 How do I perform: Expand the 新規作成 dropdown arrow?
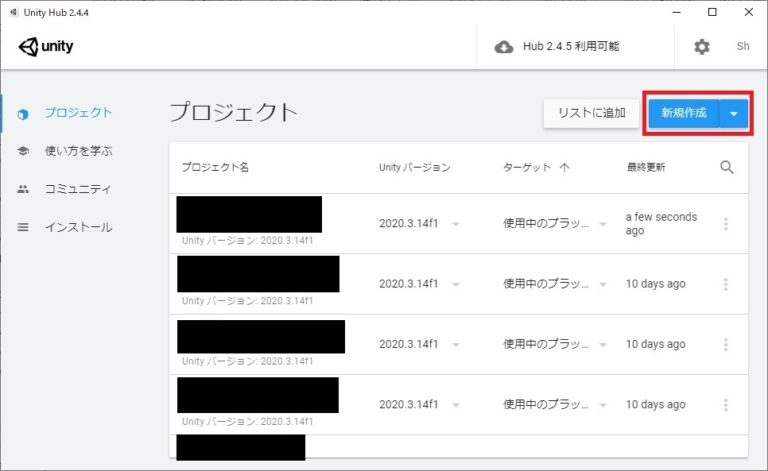pos(734,114)
